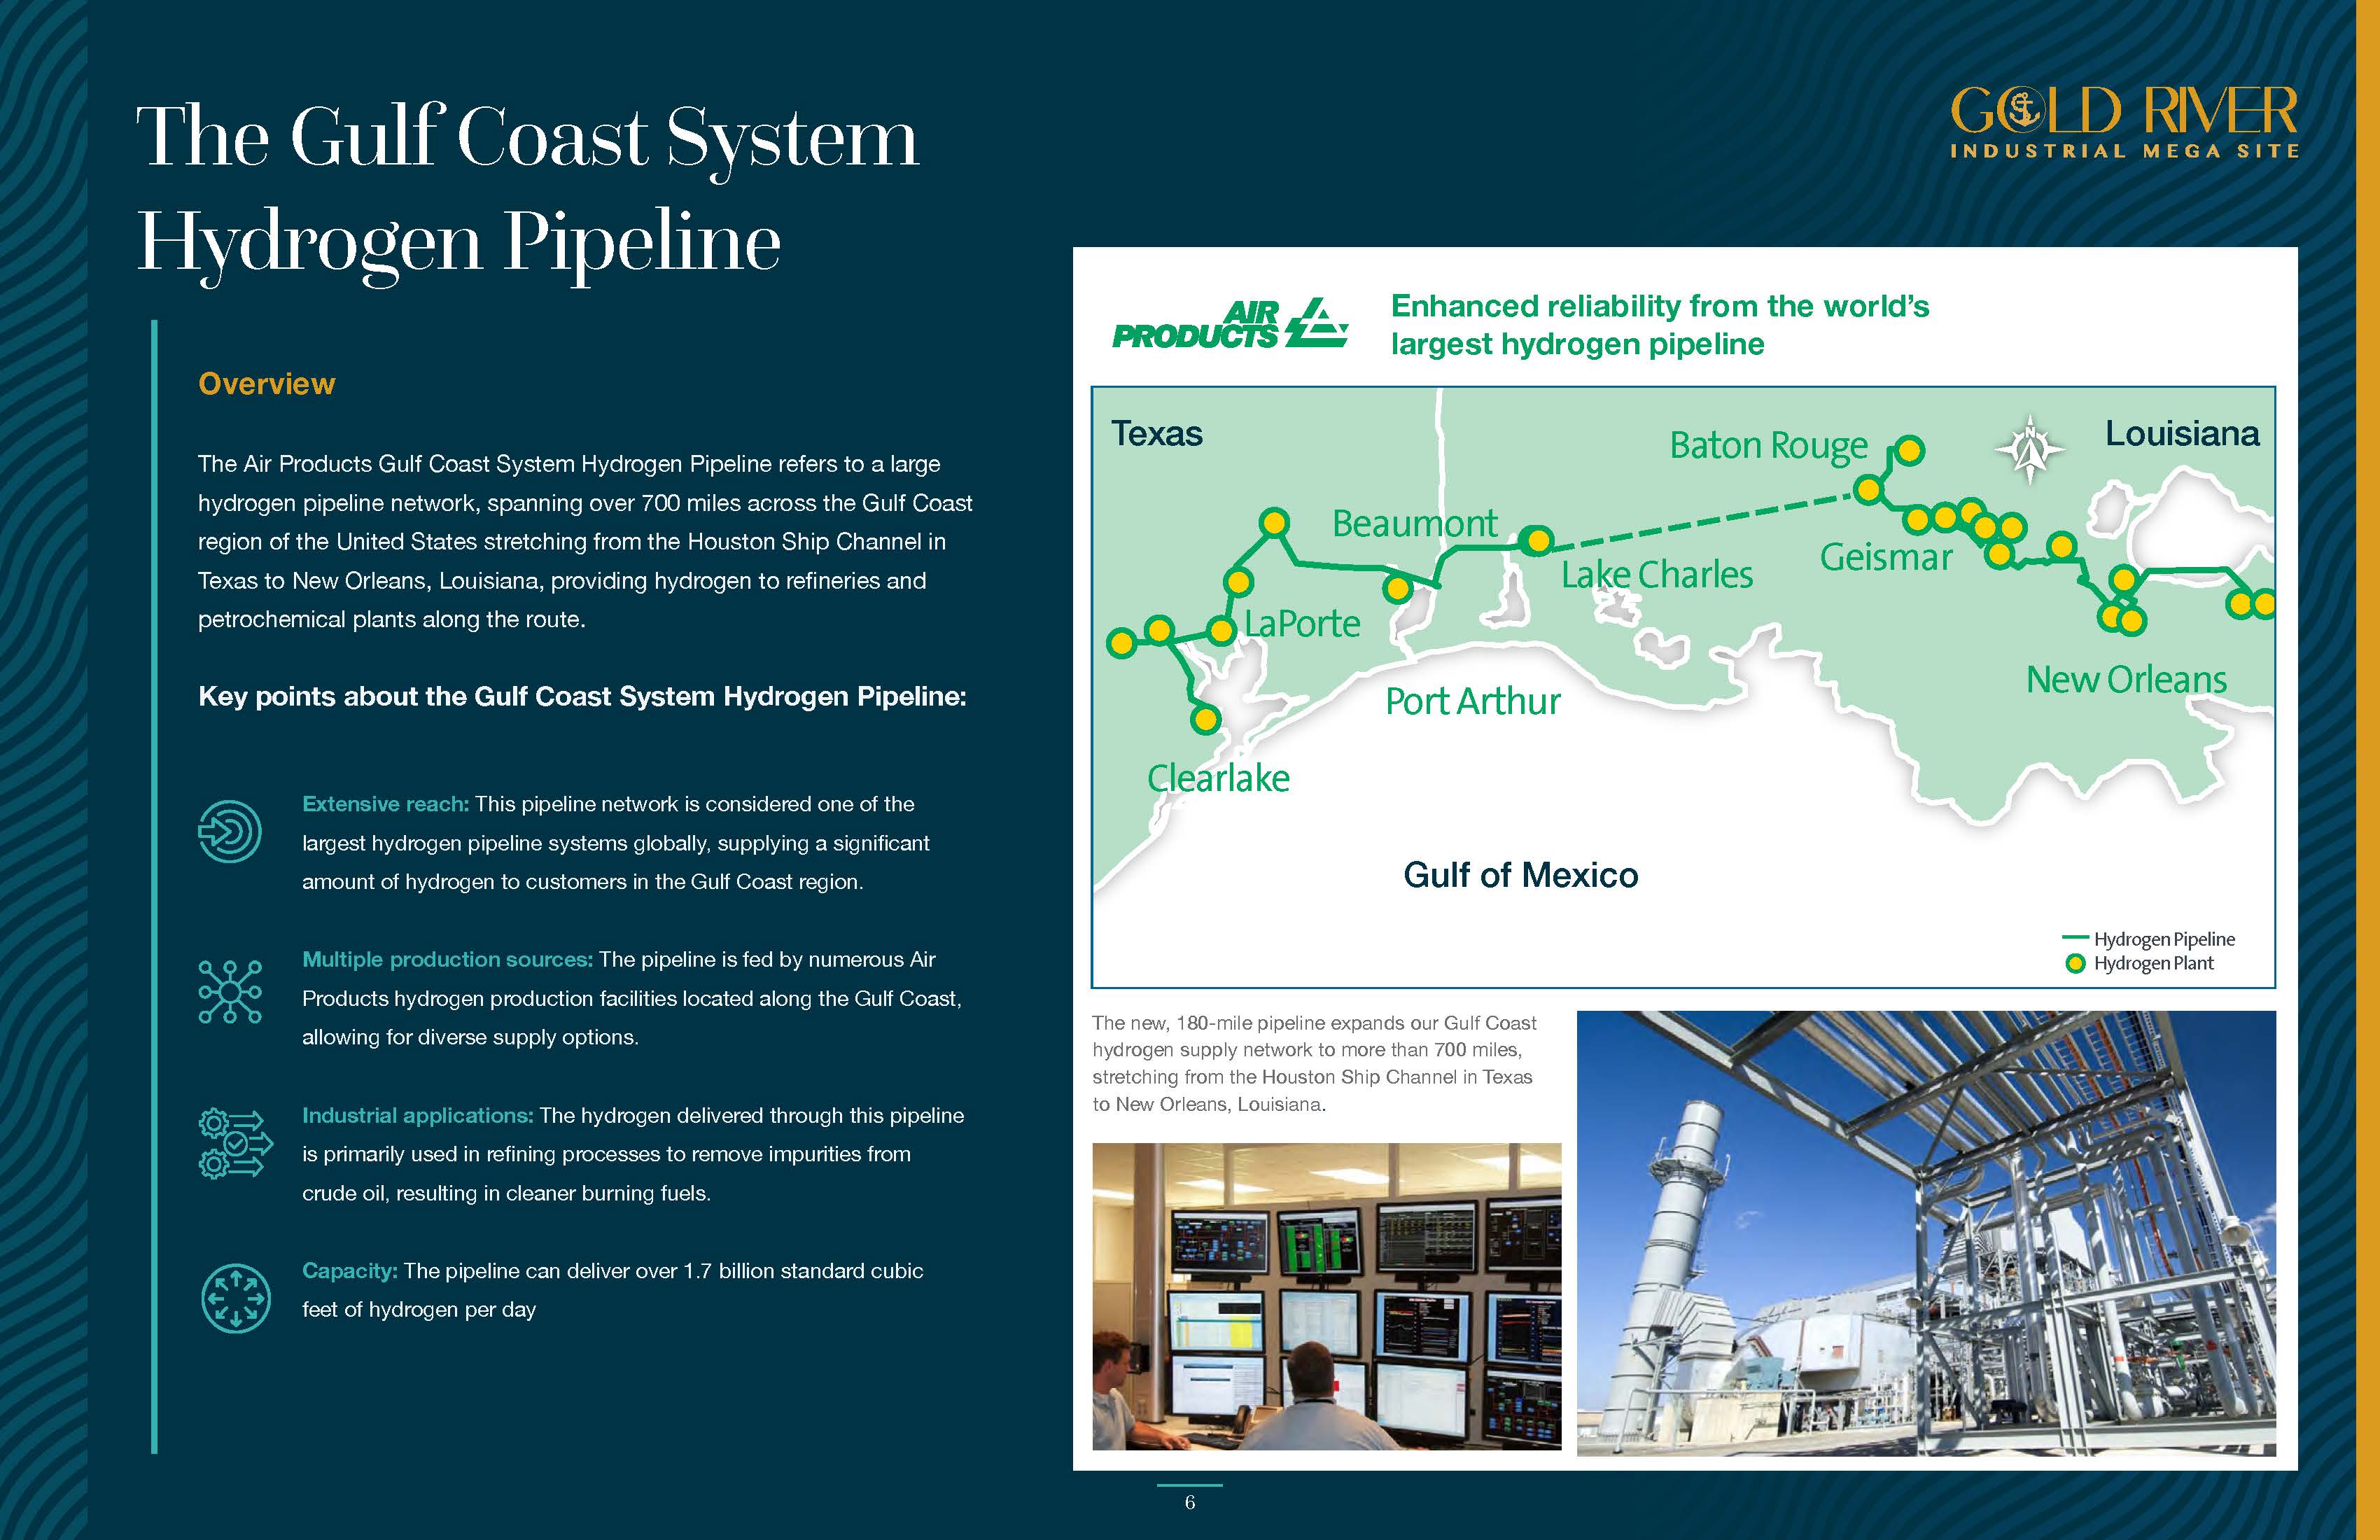
Task: Click the Capacity arrows circle icon
Action: [x=235, y=1298]
